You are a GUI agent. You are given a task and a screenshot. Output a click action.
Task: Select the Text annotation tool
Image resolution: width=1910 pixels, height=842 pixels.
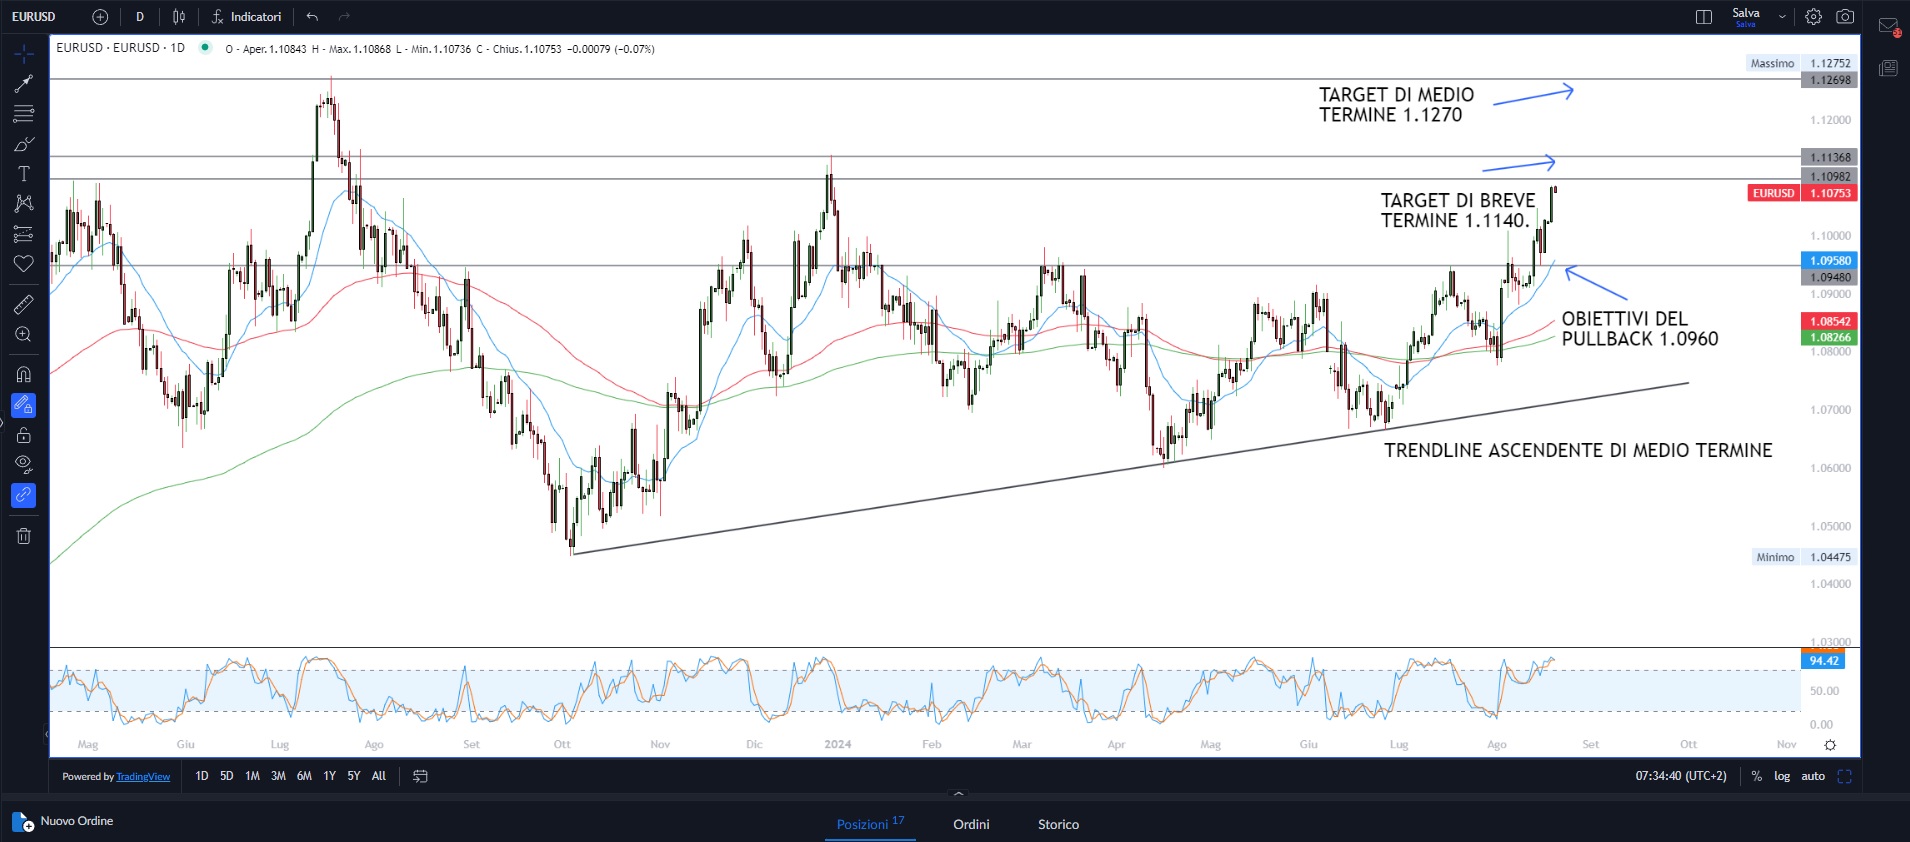(24, 174)
